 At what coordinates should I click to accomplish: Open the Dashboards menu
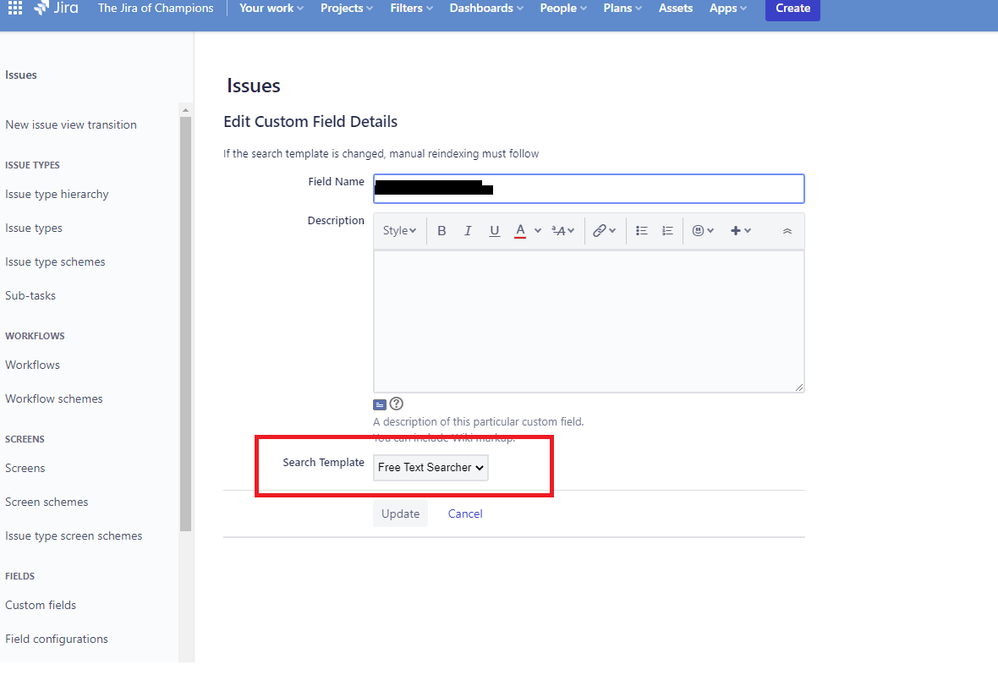(486, 8)
